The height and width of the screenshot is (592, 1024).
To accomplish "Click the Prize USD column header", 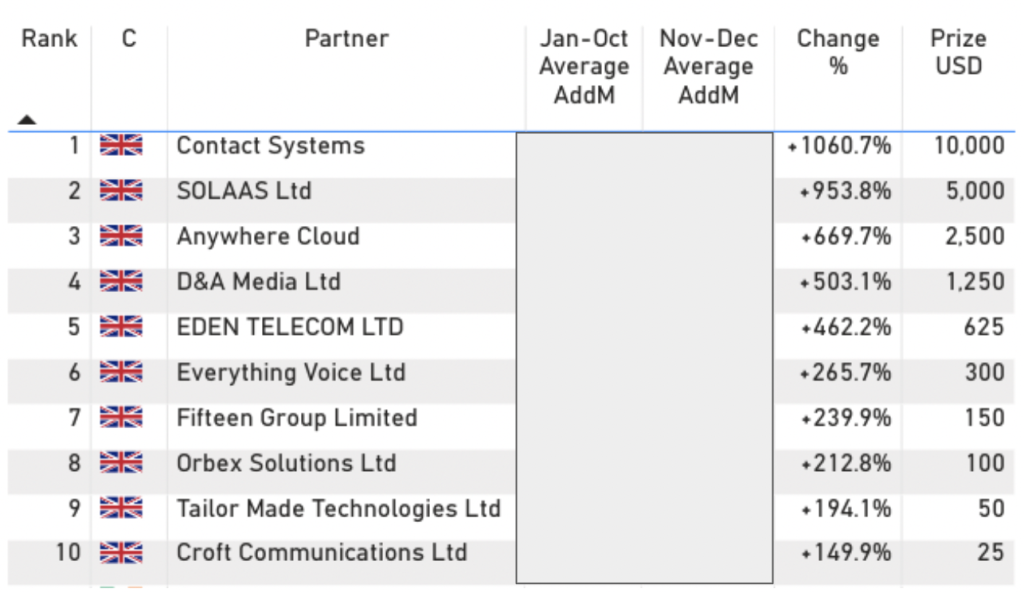I will (x=958, y=53).
